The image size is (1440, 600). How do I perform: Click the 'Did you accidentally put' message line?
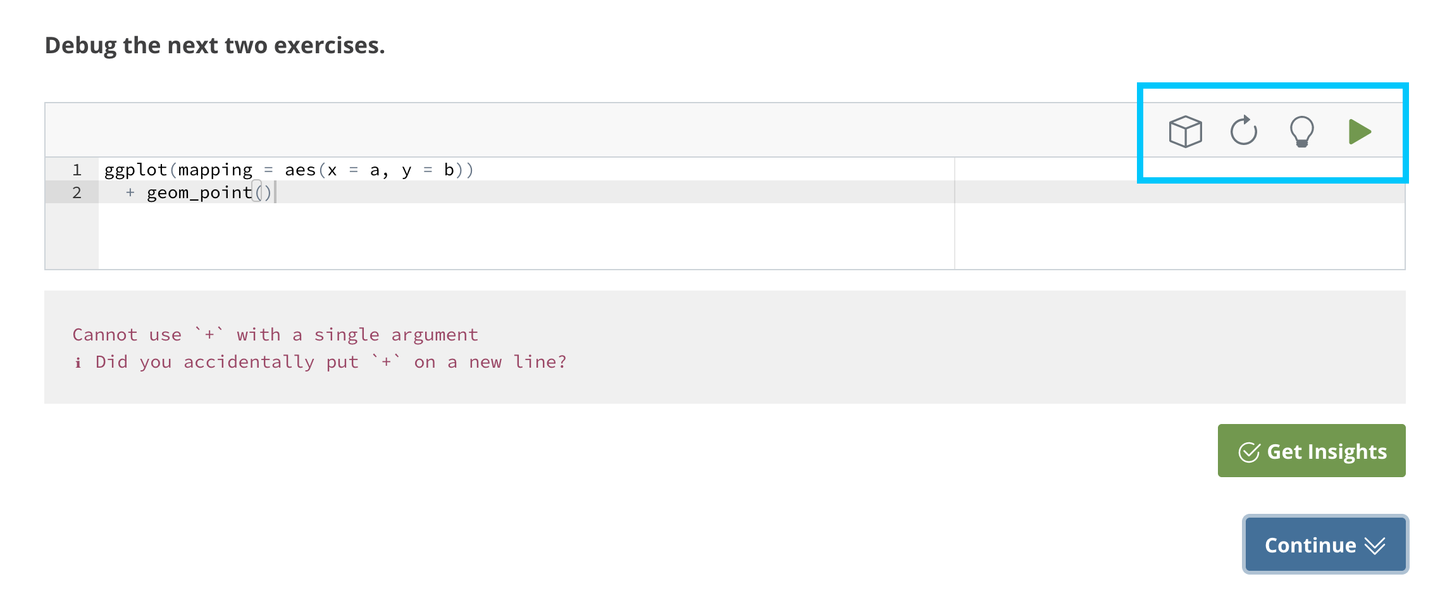(330, 362)
